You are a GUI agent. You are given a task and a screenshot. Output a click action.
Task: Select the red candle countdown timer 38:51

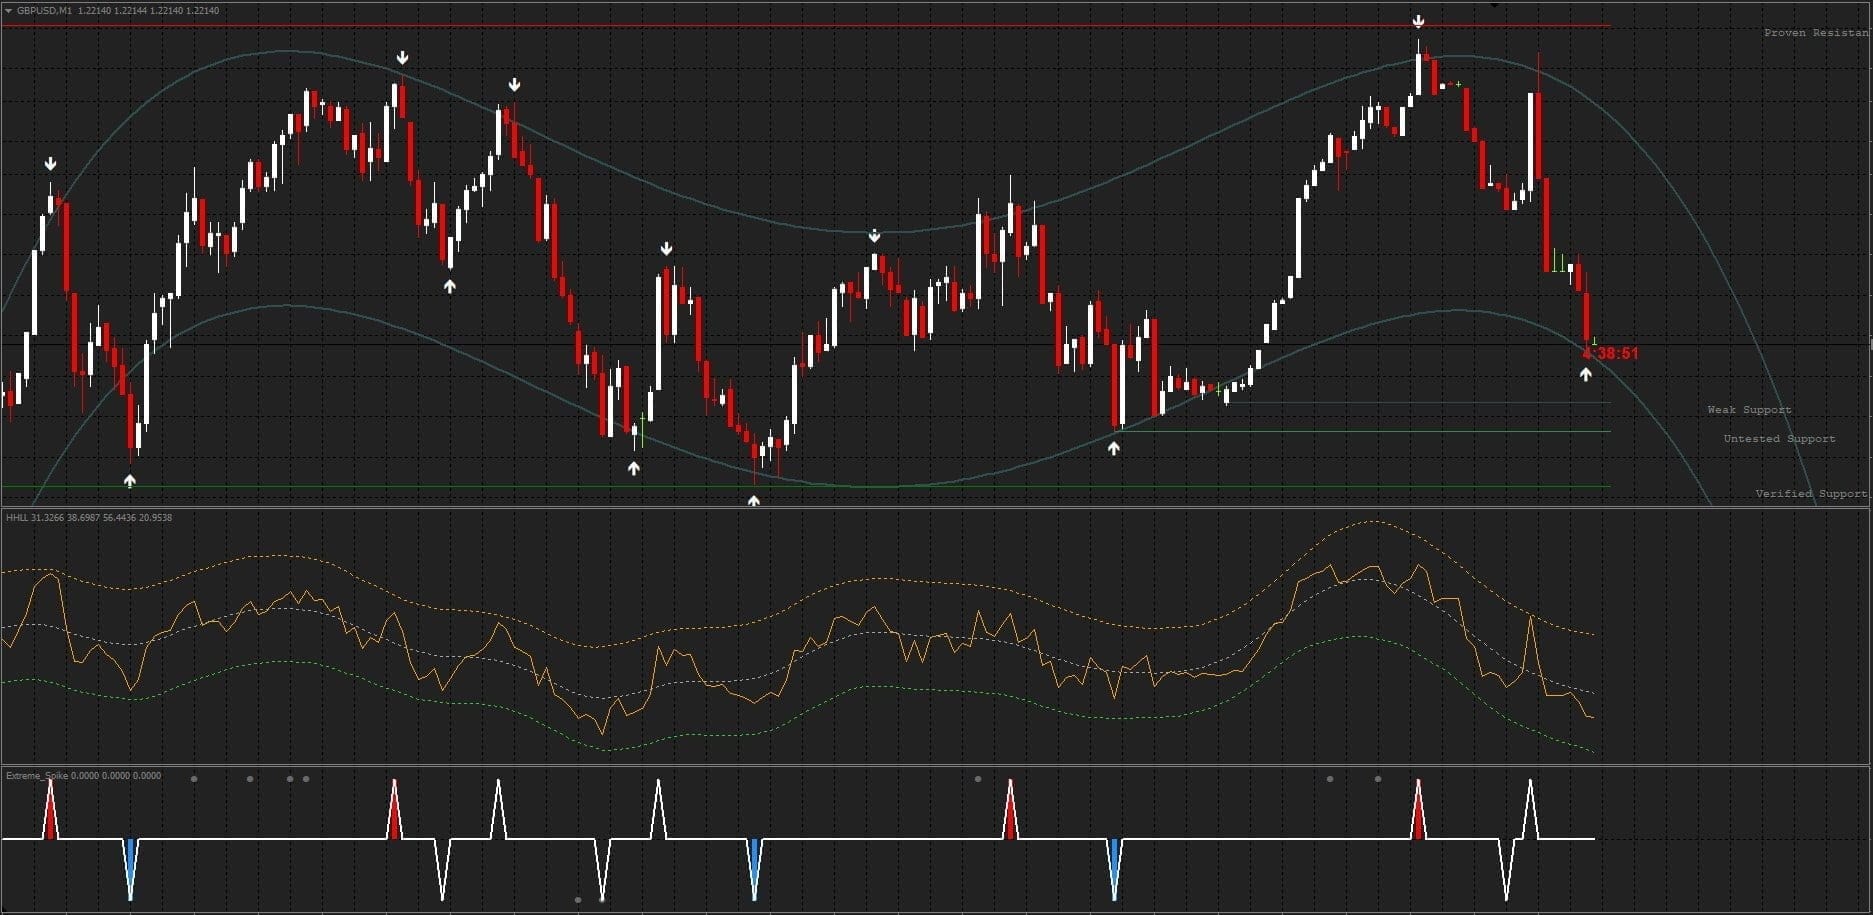1612,352
